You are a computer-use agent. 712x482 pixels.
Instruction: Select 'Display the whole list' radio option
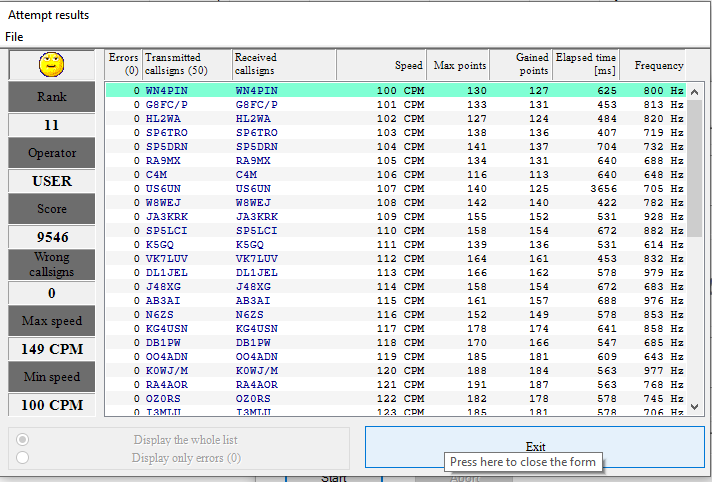23,440
